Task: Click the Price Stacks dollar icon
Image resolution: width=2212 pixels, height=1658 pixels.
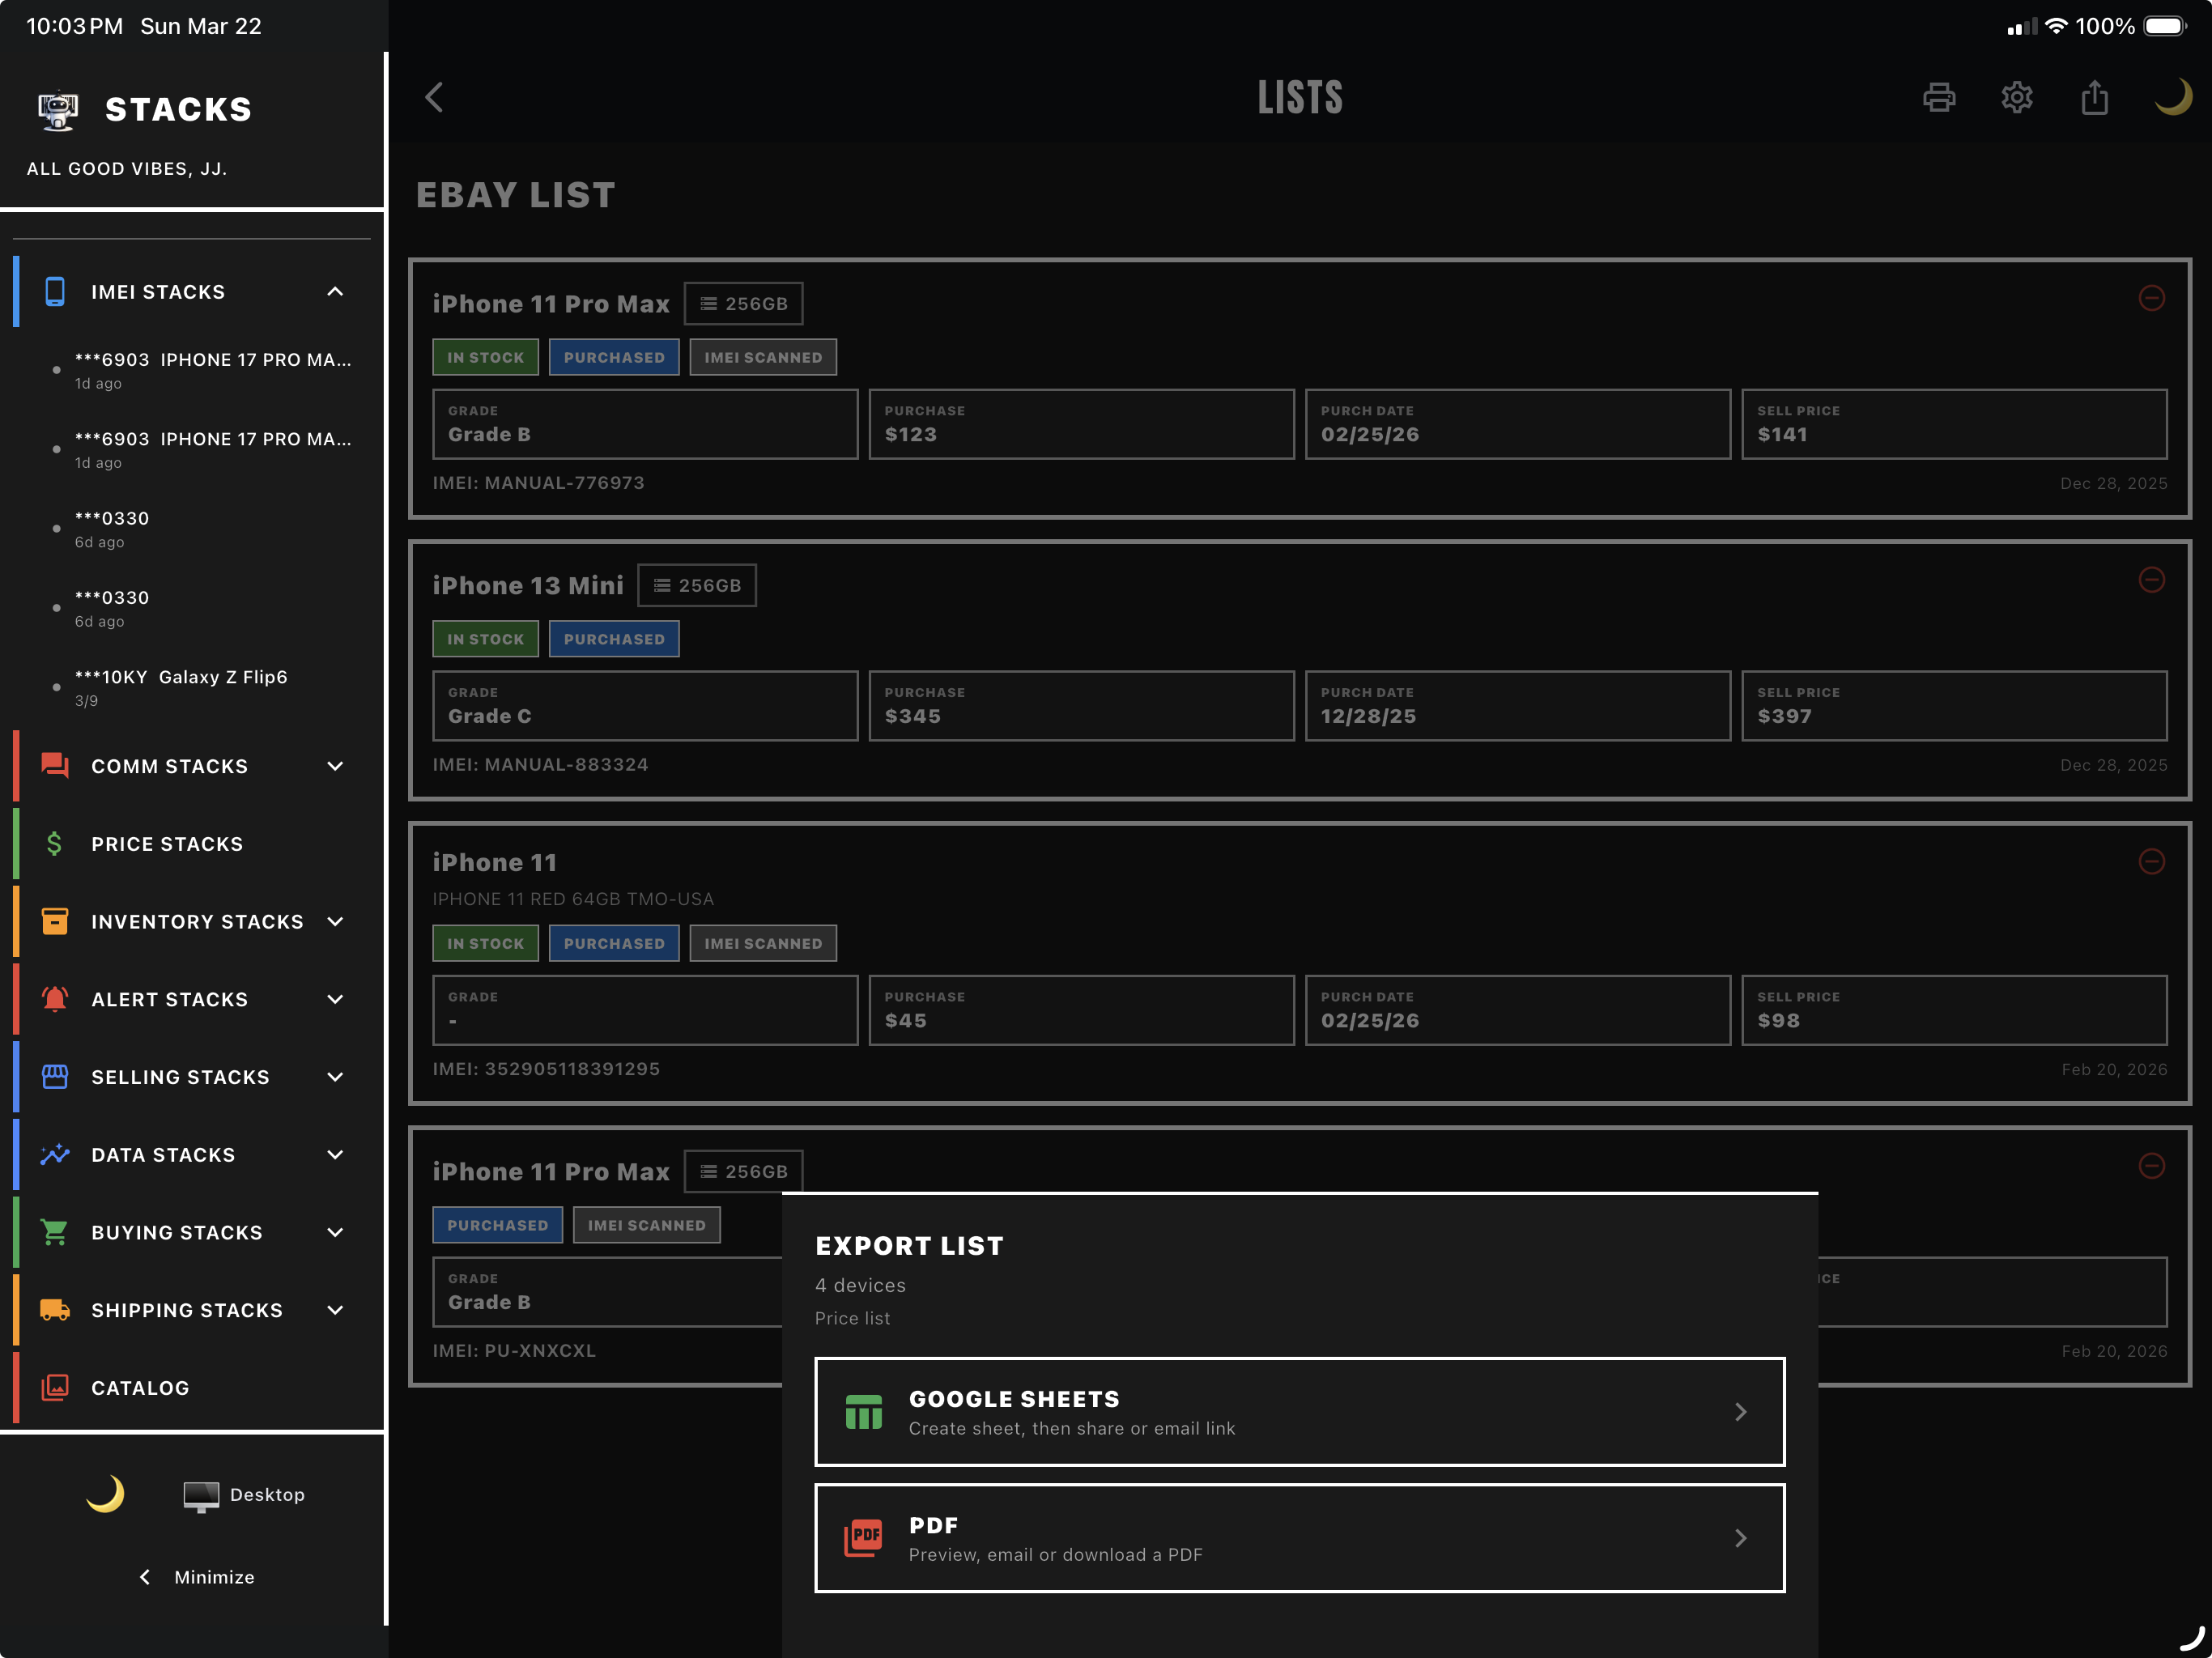Action: [x=54, y=843]
